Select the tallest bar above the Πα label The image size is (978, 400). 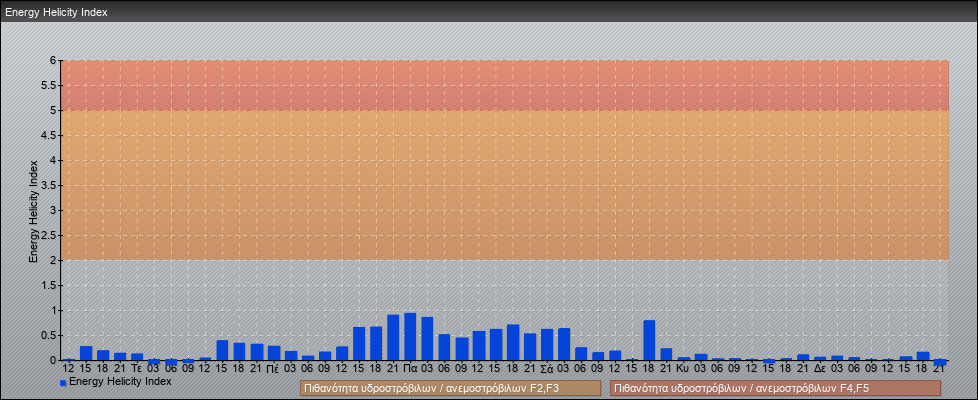[x=410, y=337]
